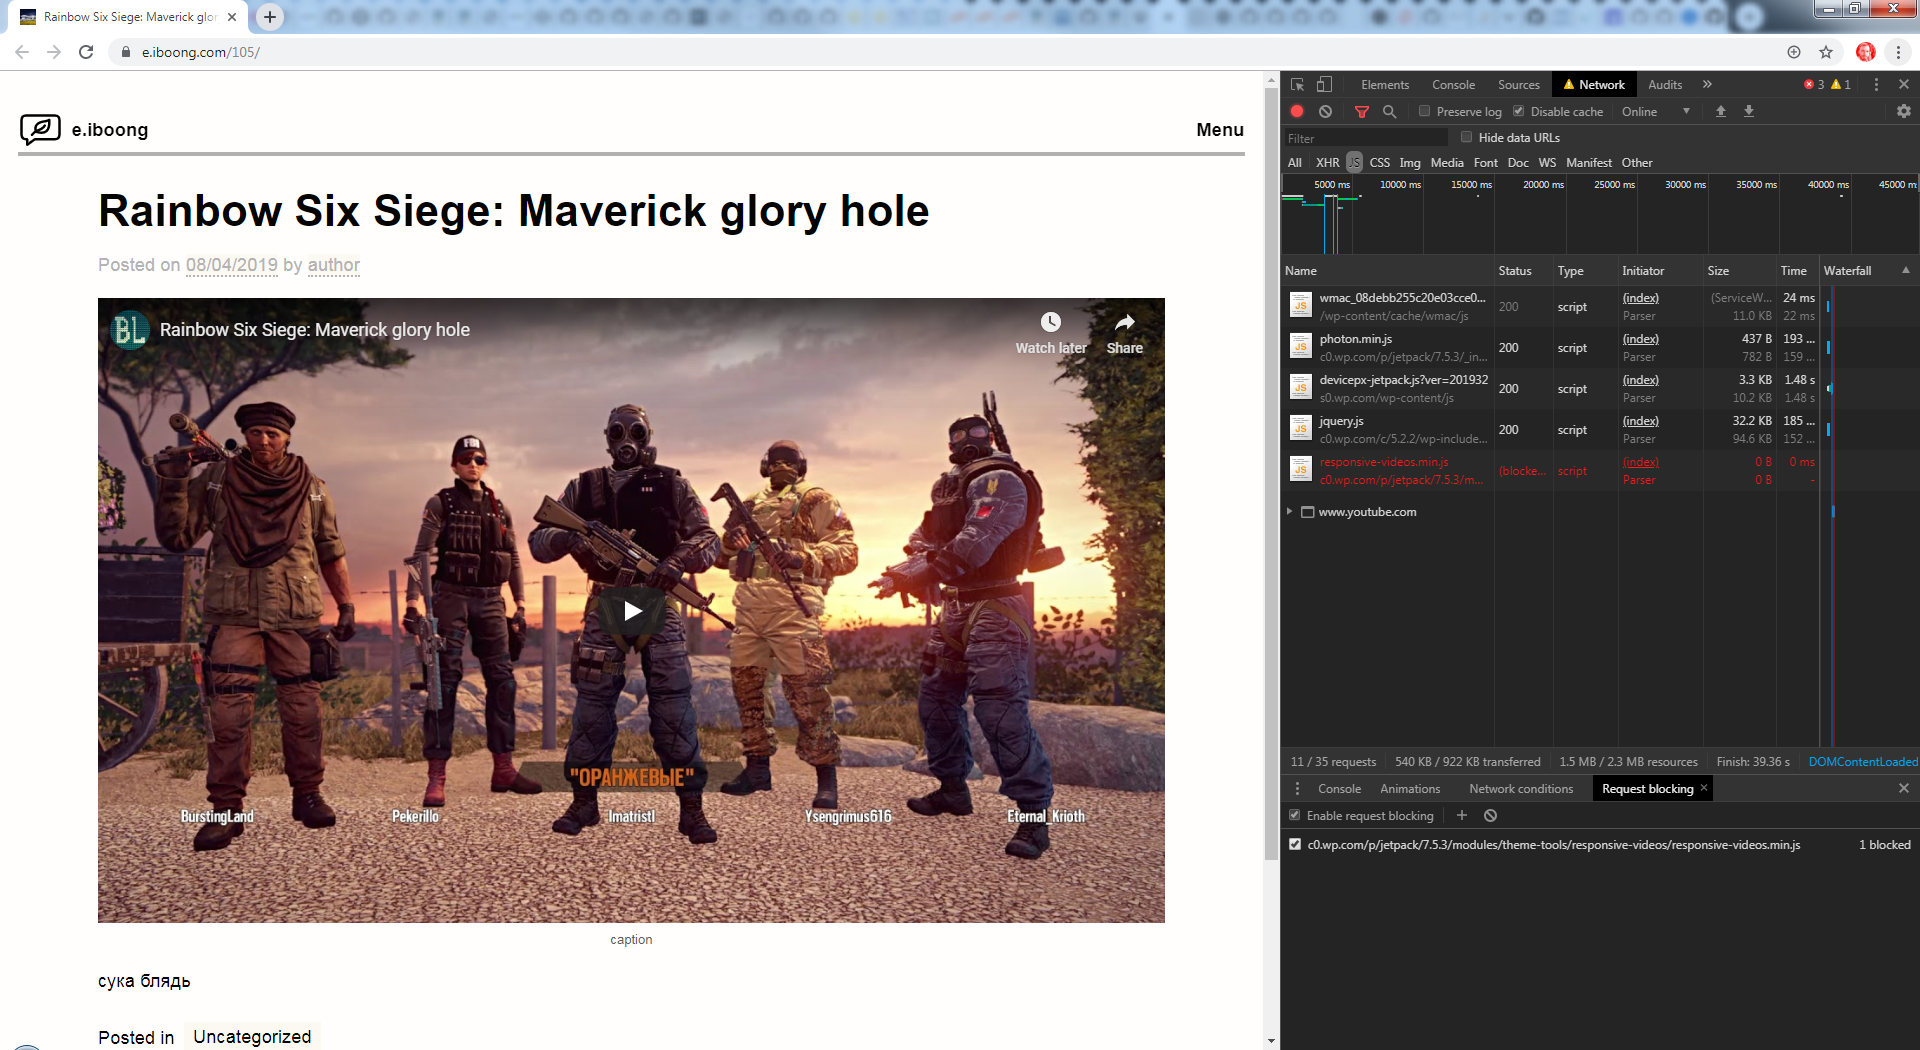Clear the network log

[x=1325, y=112]
